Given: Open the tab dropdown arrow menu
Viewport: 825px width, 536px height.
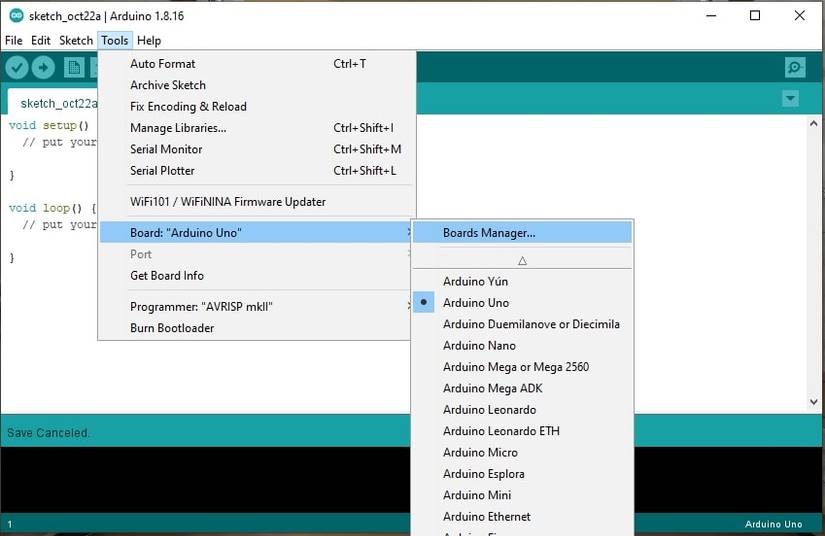Looking at the screenshot, I should pos(790,98).
